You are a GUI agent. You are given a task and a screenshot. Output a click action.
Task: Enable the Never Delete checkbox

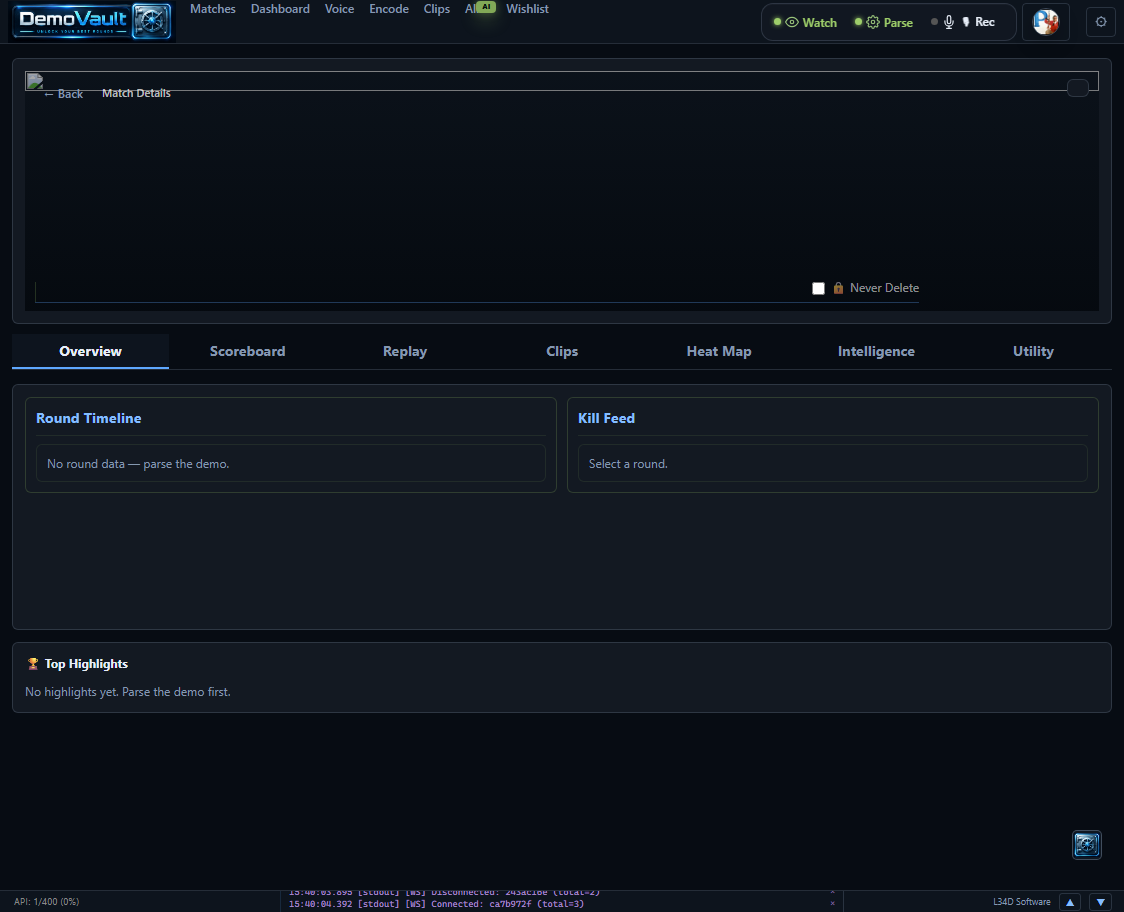[x=818, y=288]
